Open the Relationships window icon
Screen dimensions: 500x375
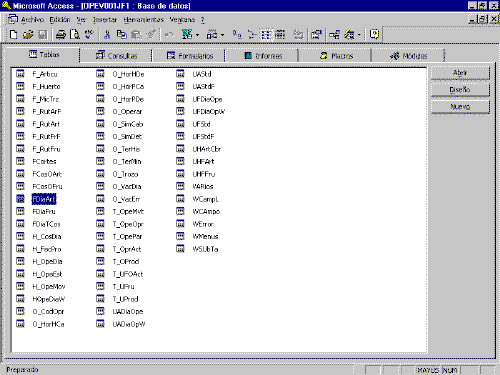point(334,34)
